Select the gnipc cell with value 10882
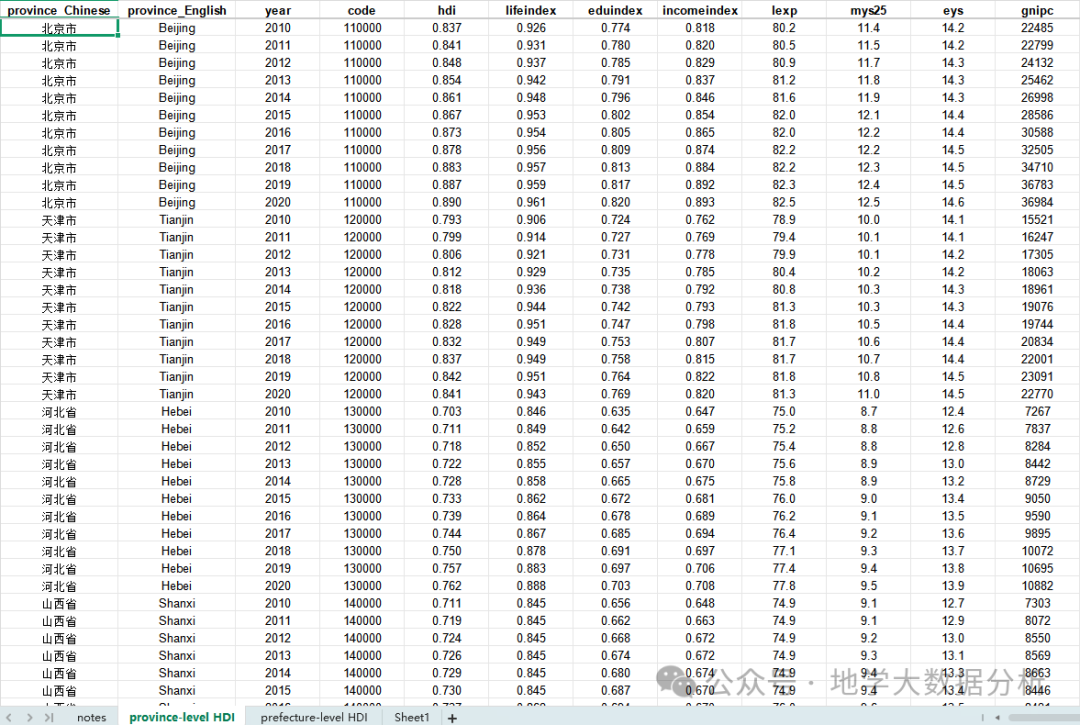Image resolution: width=1080 pixels, height=725 pixels. (1037, 586)
